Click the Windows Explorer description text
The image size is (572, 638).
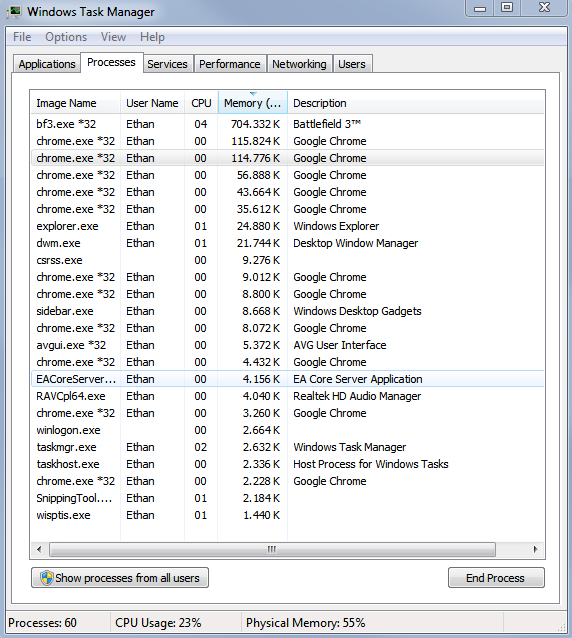[336, 226]
